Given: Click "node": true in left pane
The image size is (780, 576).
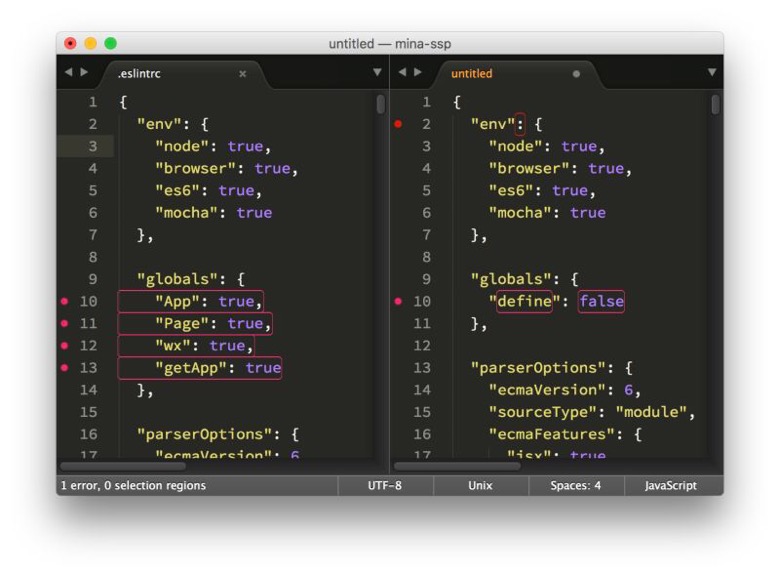Looking at the screenshot, I should [x=213, y=147].
